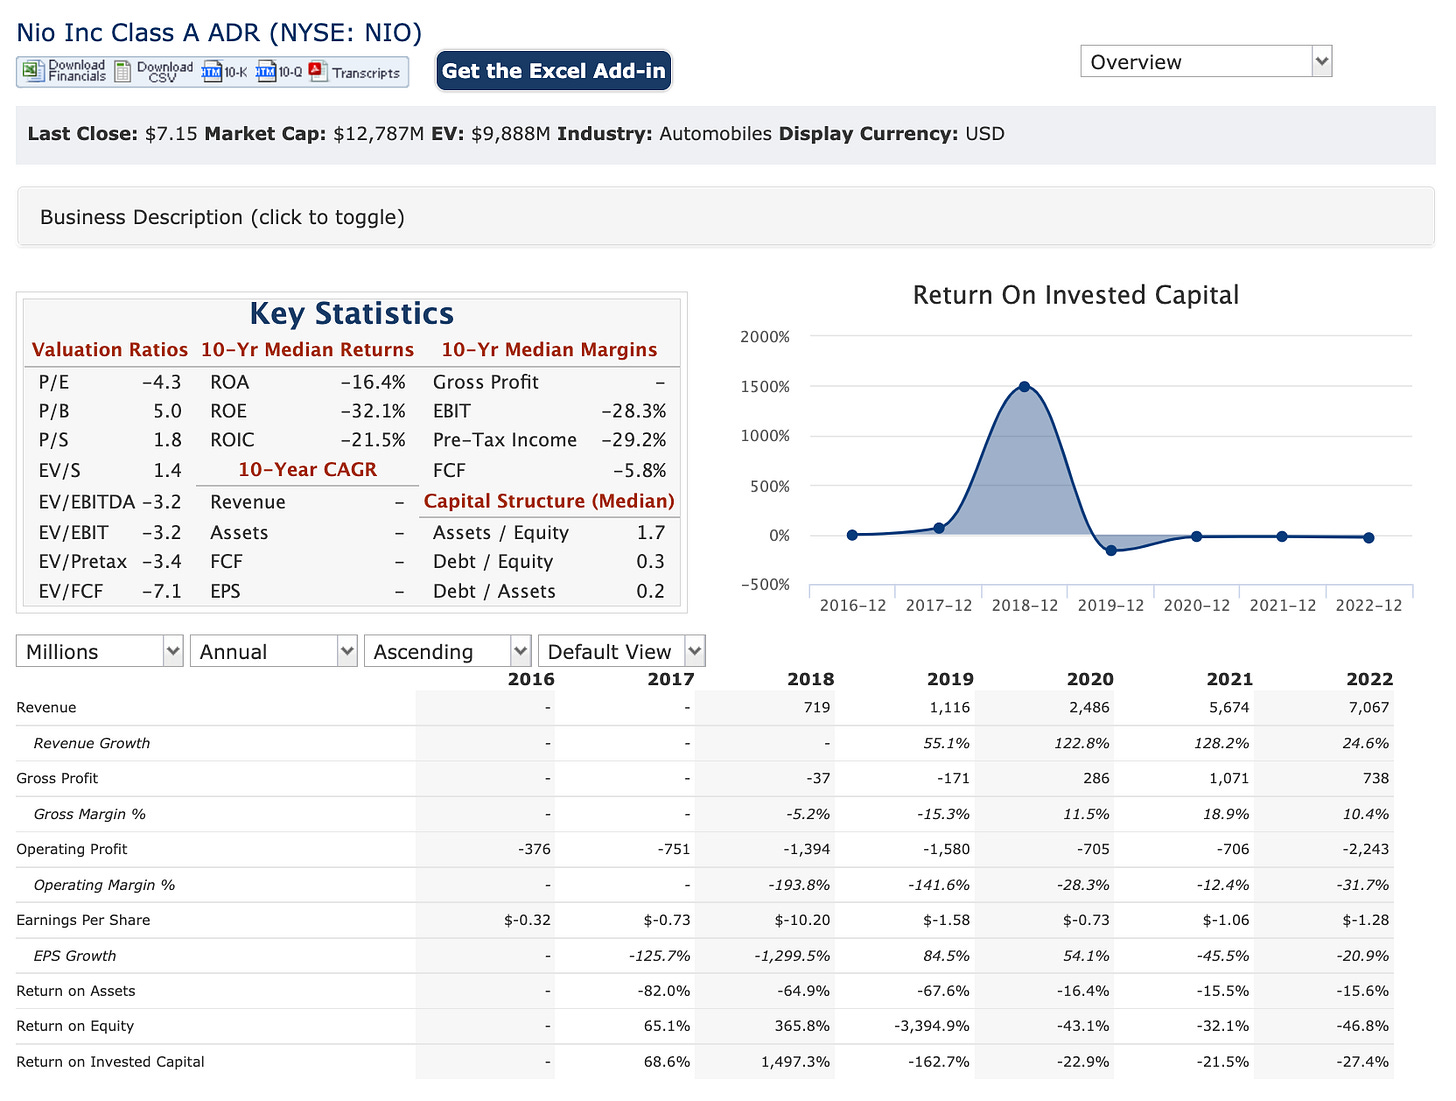Click the Revenue Growth row label
The image size is (1456, 1101).
point(91,743)
